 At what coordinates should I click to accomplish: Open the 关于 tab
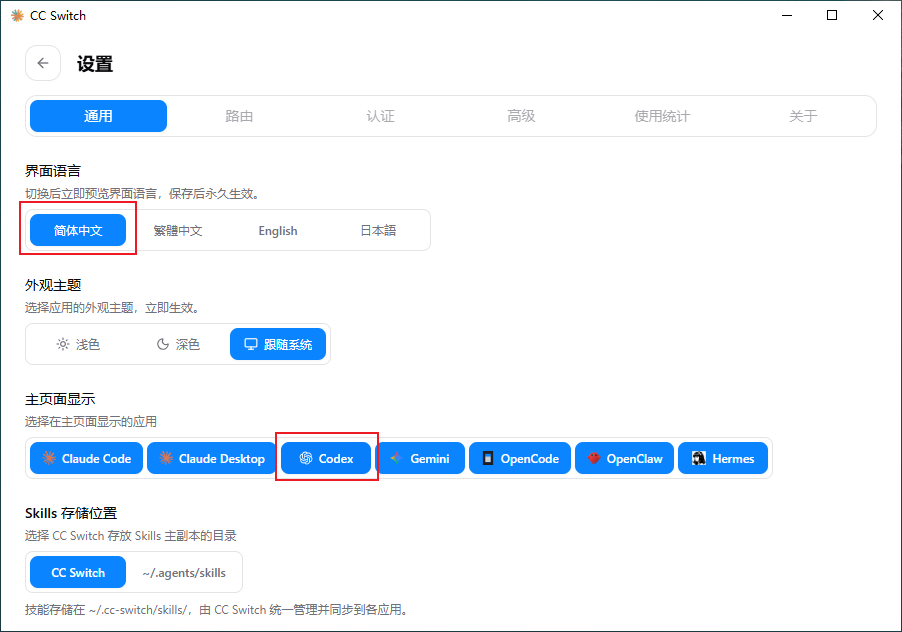pyautogui.click(x=803, y=116)
